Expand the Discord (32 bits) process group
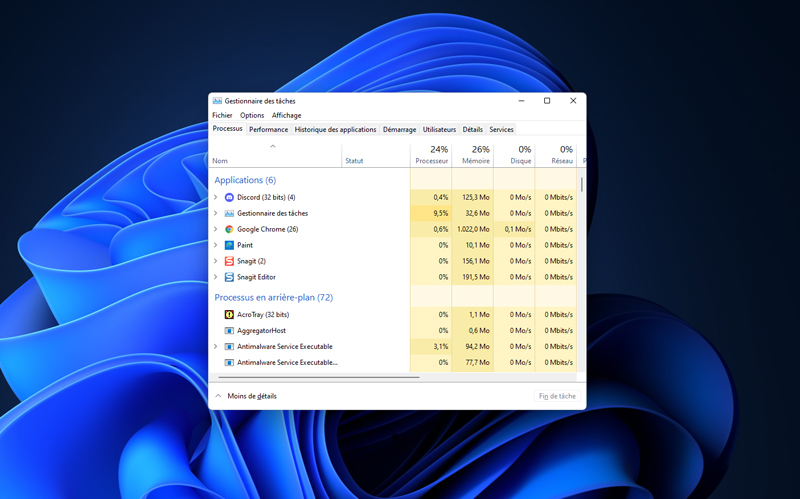 [x=215, y=197]
